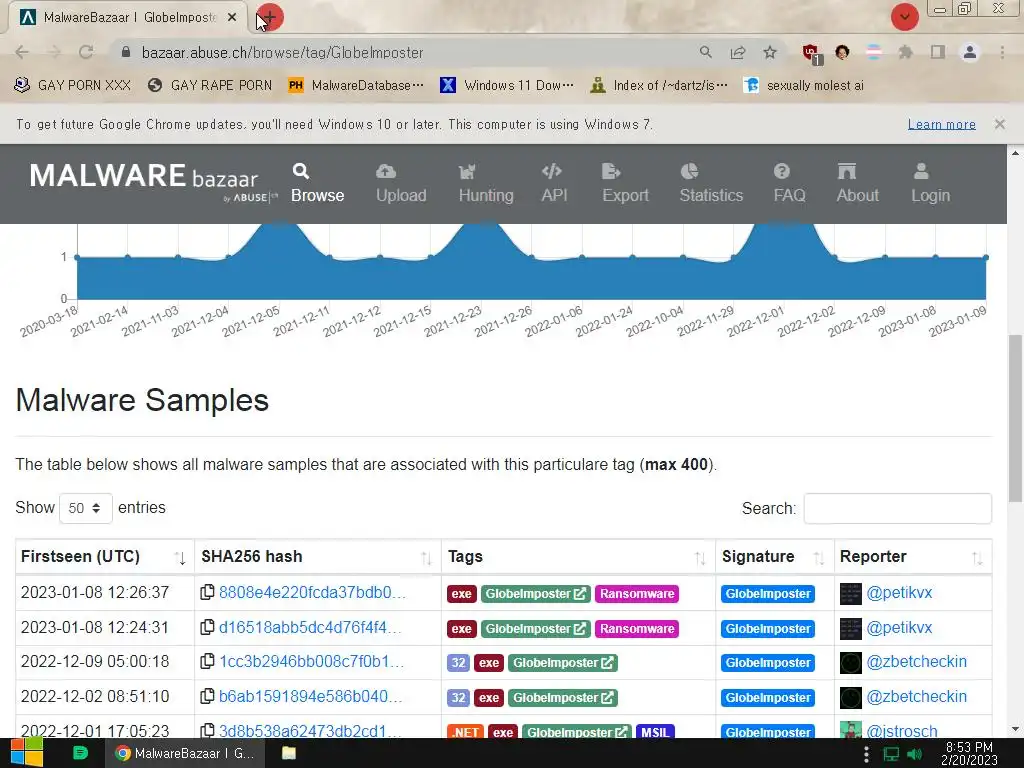Sort table by Reporter column
This screenshot has width=1024, height=768.
coord(912,557)
